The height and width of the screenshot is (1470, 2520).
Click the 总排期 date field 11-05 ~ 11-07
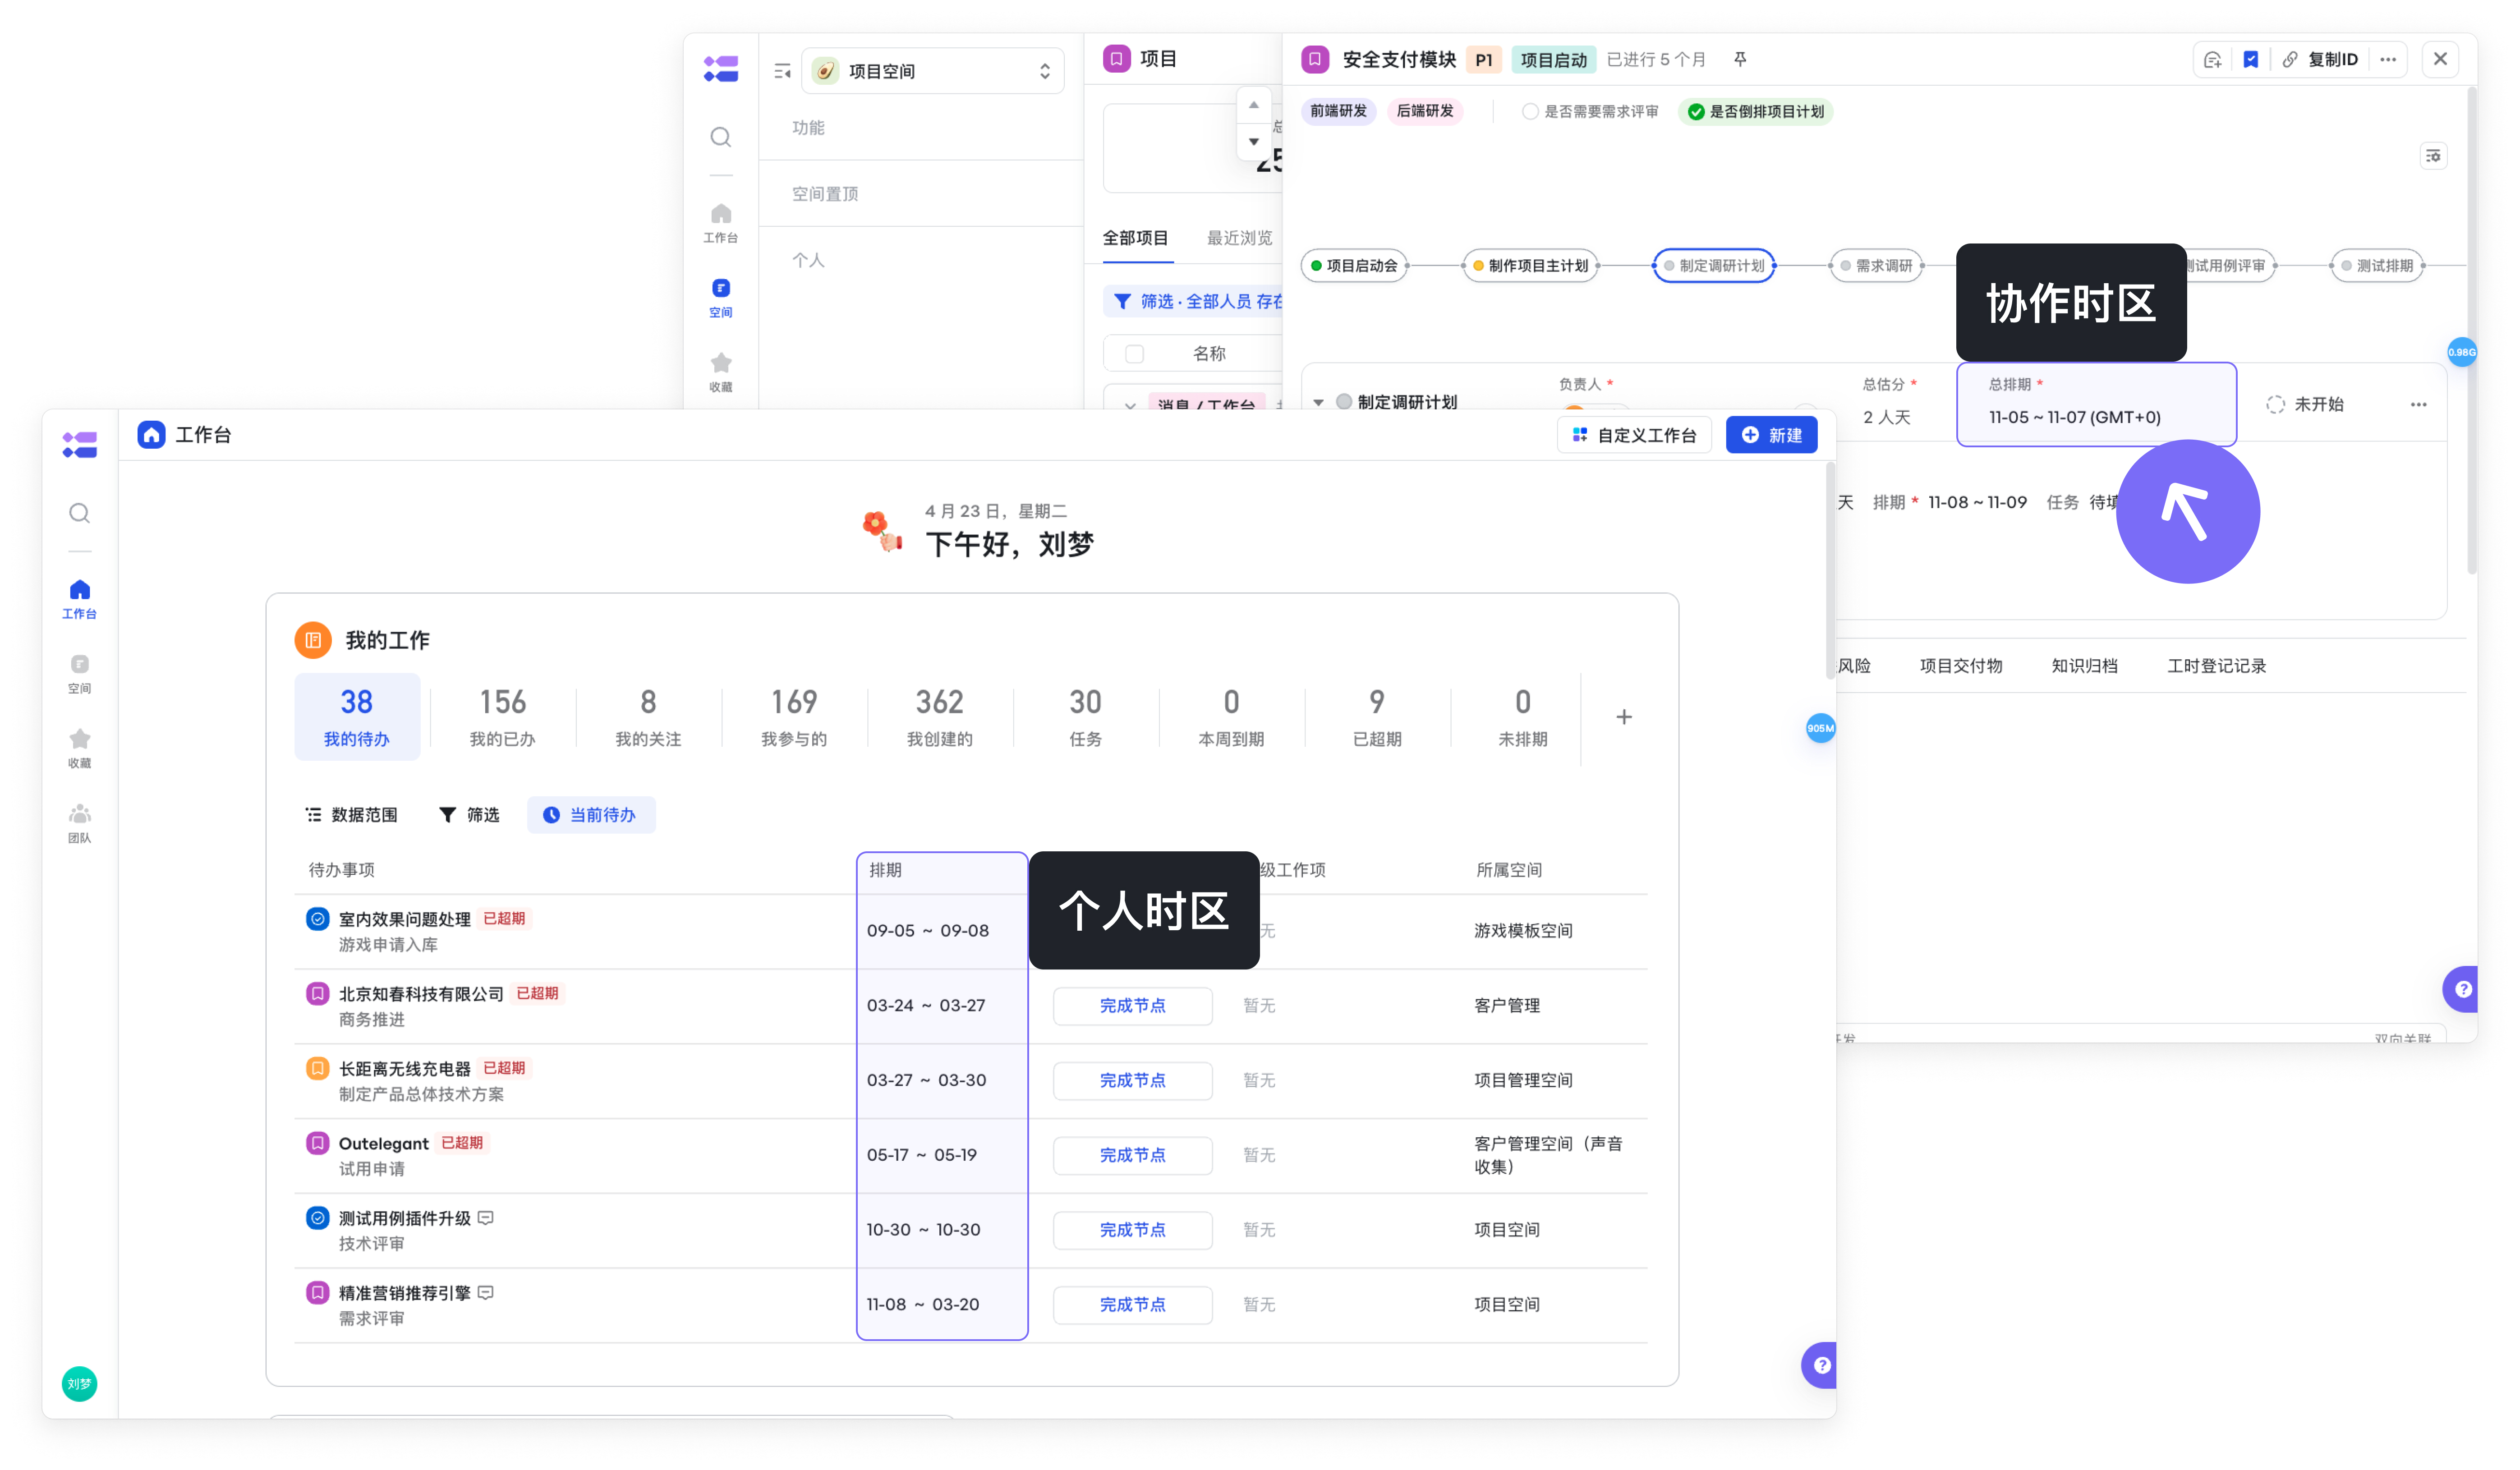[2096, 404]
